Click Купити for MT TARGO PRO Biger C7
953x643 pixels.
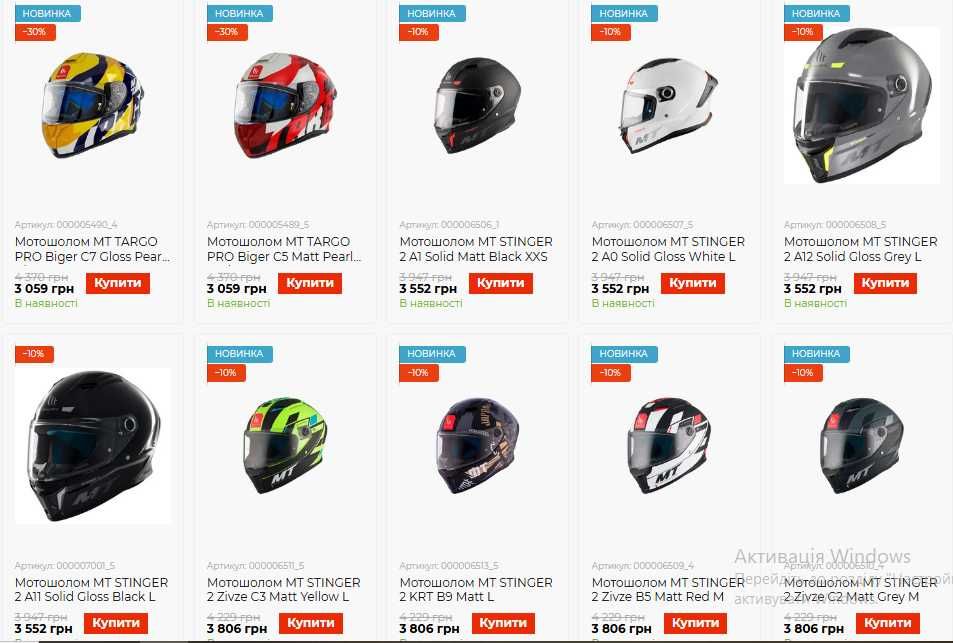click(118, 283)
